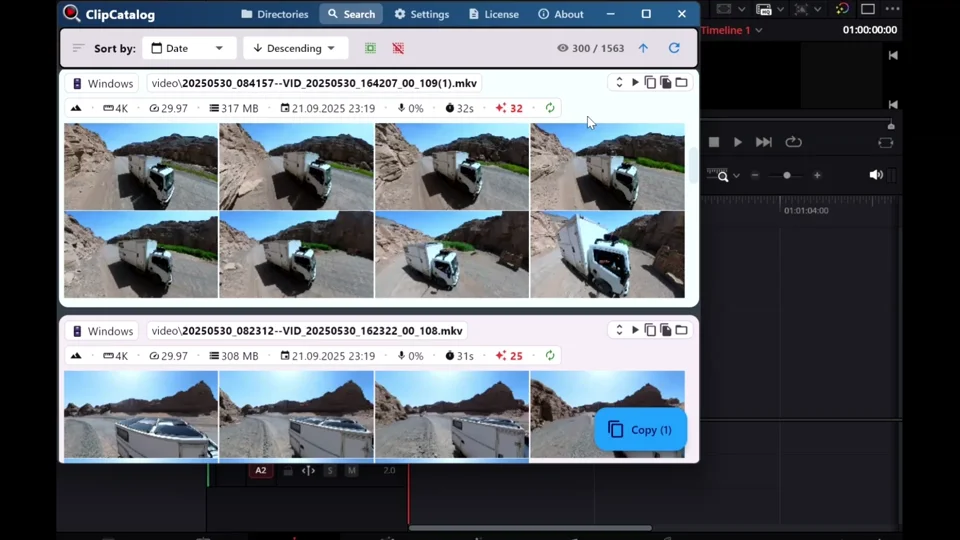Click the blue up-arrow icon in sort bar

tap(643, 48)
